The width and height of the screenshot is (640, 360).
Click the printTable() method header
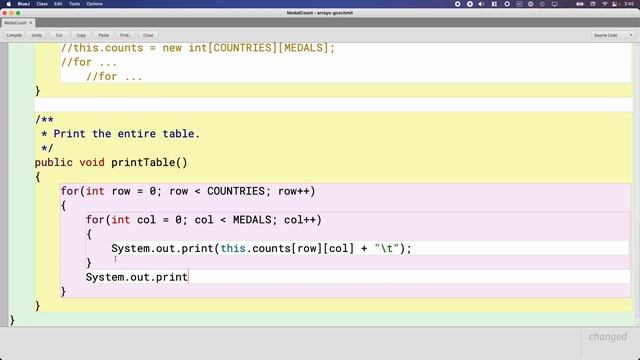tap(111, 162)
